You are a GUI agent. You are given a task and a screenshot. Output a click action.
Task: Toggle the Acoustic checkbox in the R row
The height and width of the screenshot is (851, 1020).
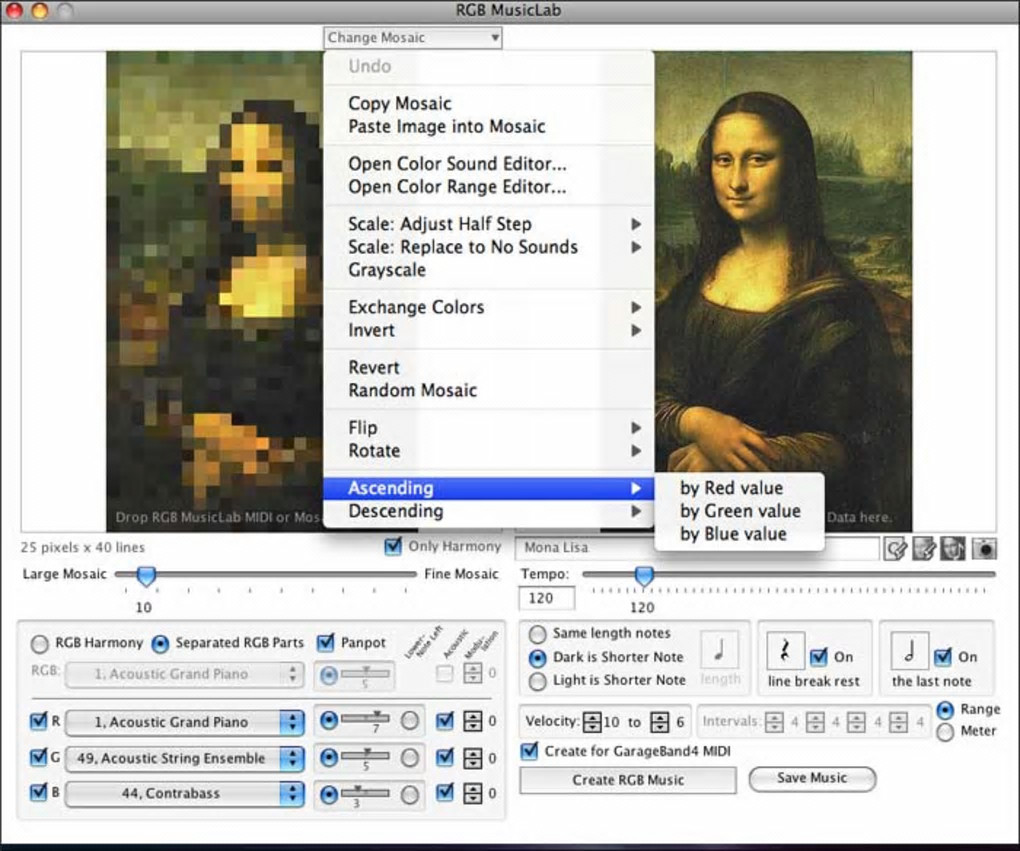pyautogui.click(x=445, y=721)
